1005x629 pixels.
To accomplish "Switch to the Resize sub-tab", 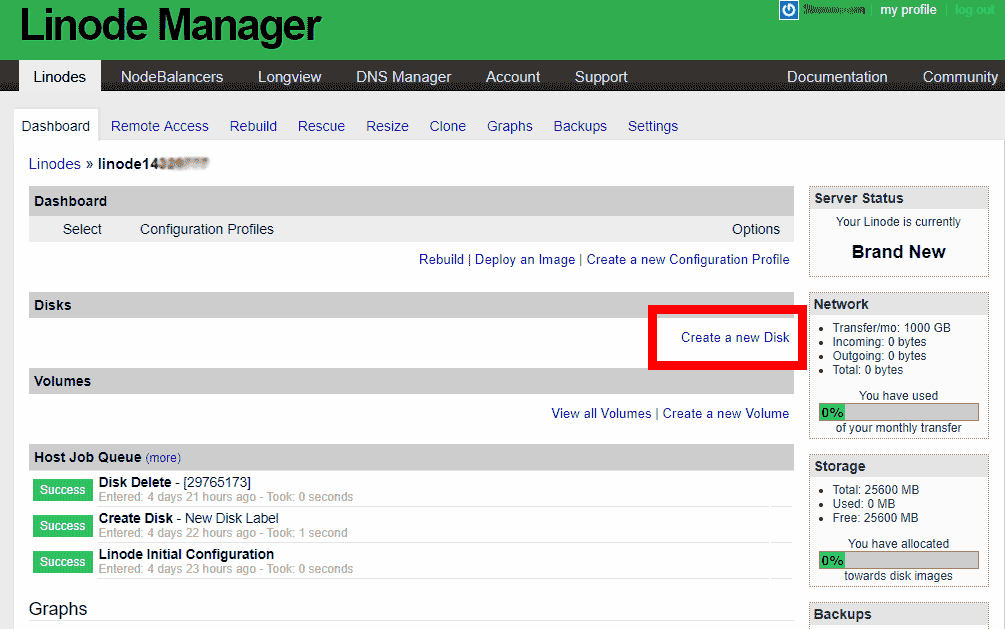I will pos(387,126).
